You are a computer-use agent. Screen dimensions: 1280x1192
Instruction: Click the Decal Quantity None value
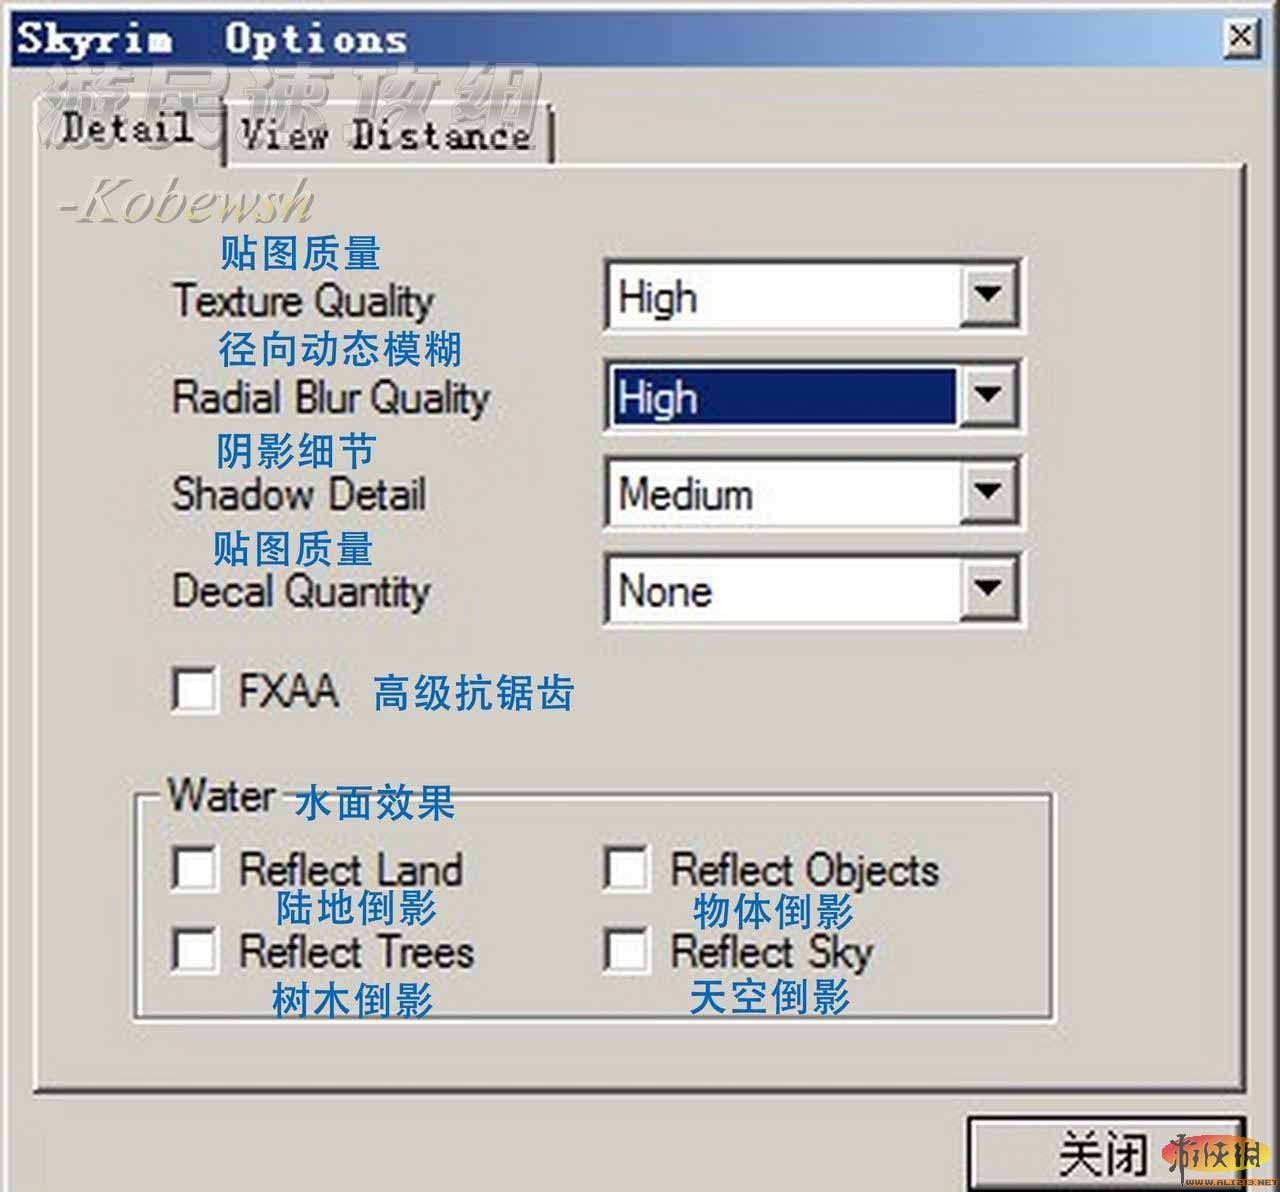click(784, 589)
